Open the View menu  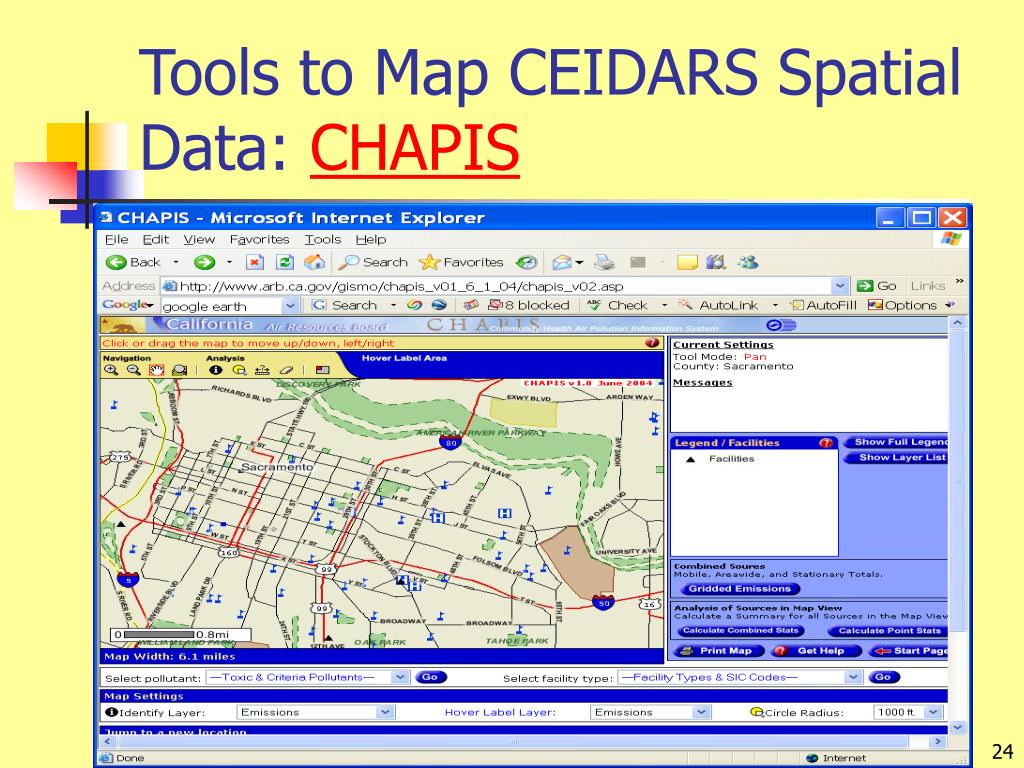click(x=199, y=240)
